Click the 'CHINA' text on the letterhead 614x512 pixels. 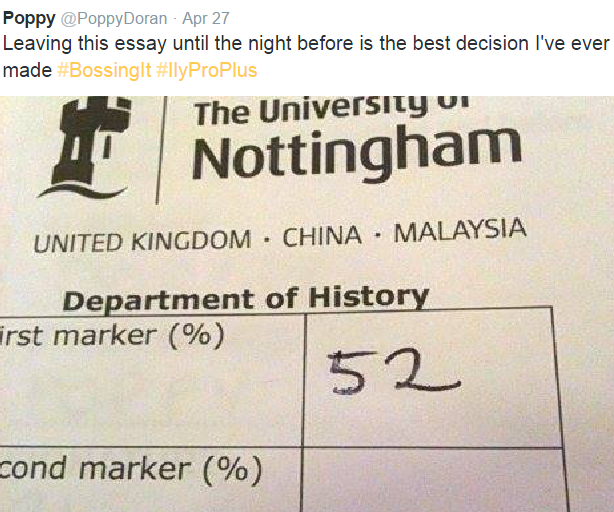point(321,236)
